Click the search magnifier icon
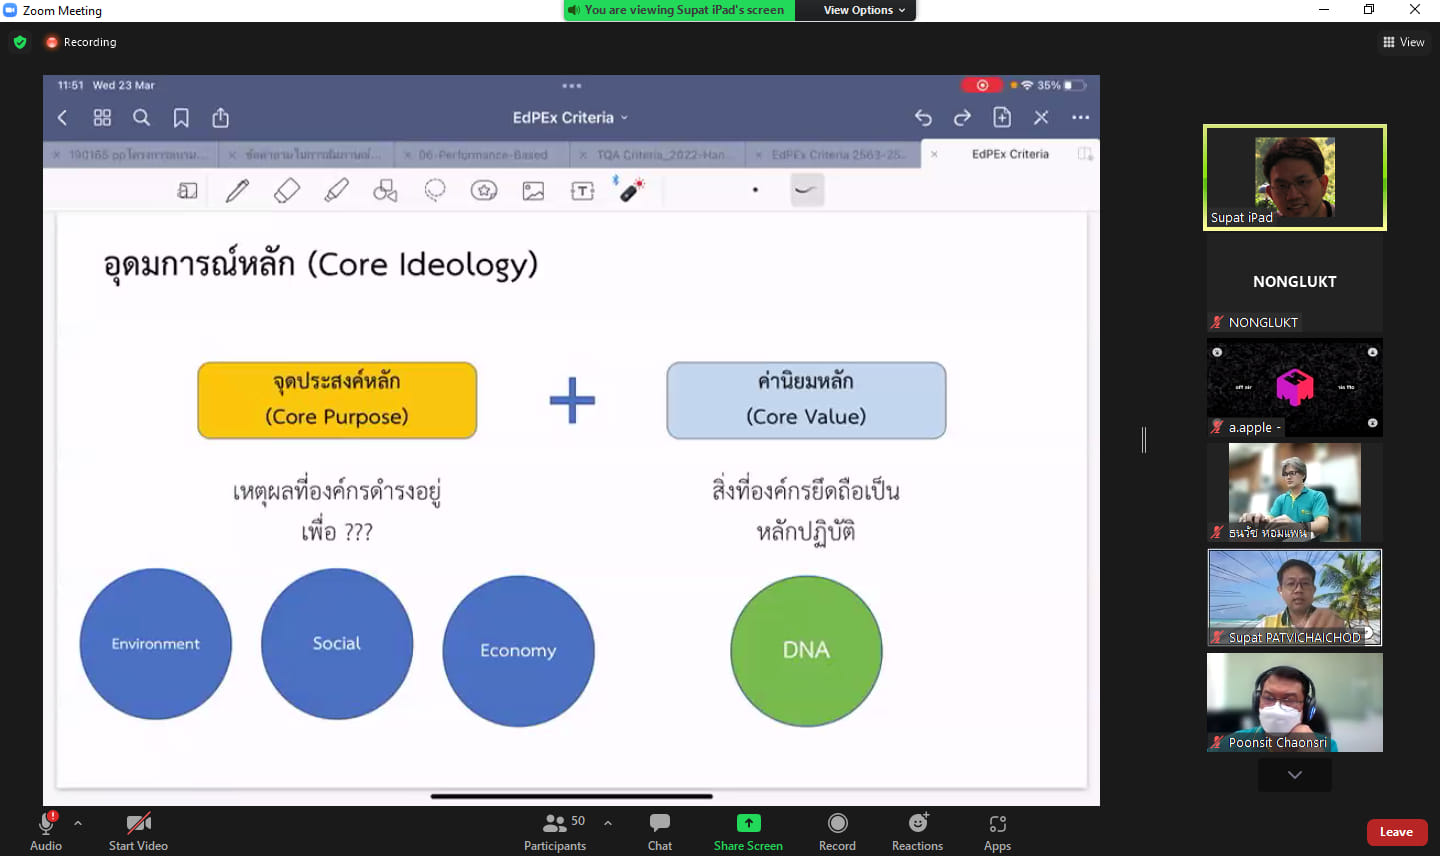This screenshot has height=856, width=1440. click(x=141, y=118)
